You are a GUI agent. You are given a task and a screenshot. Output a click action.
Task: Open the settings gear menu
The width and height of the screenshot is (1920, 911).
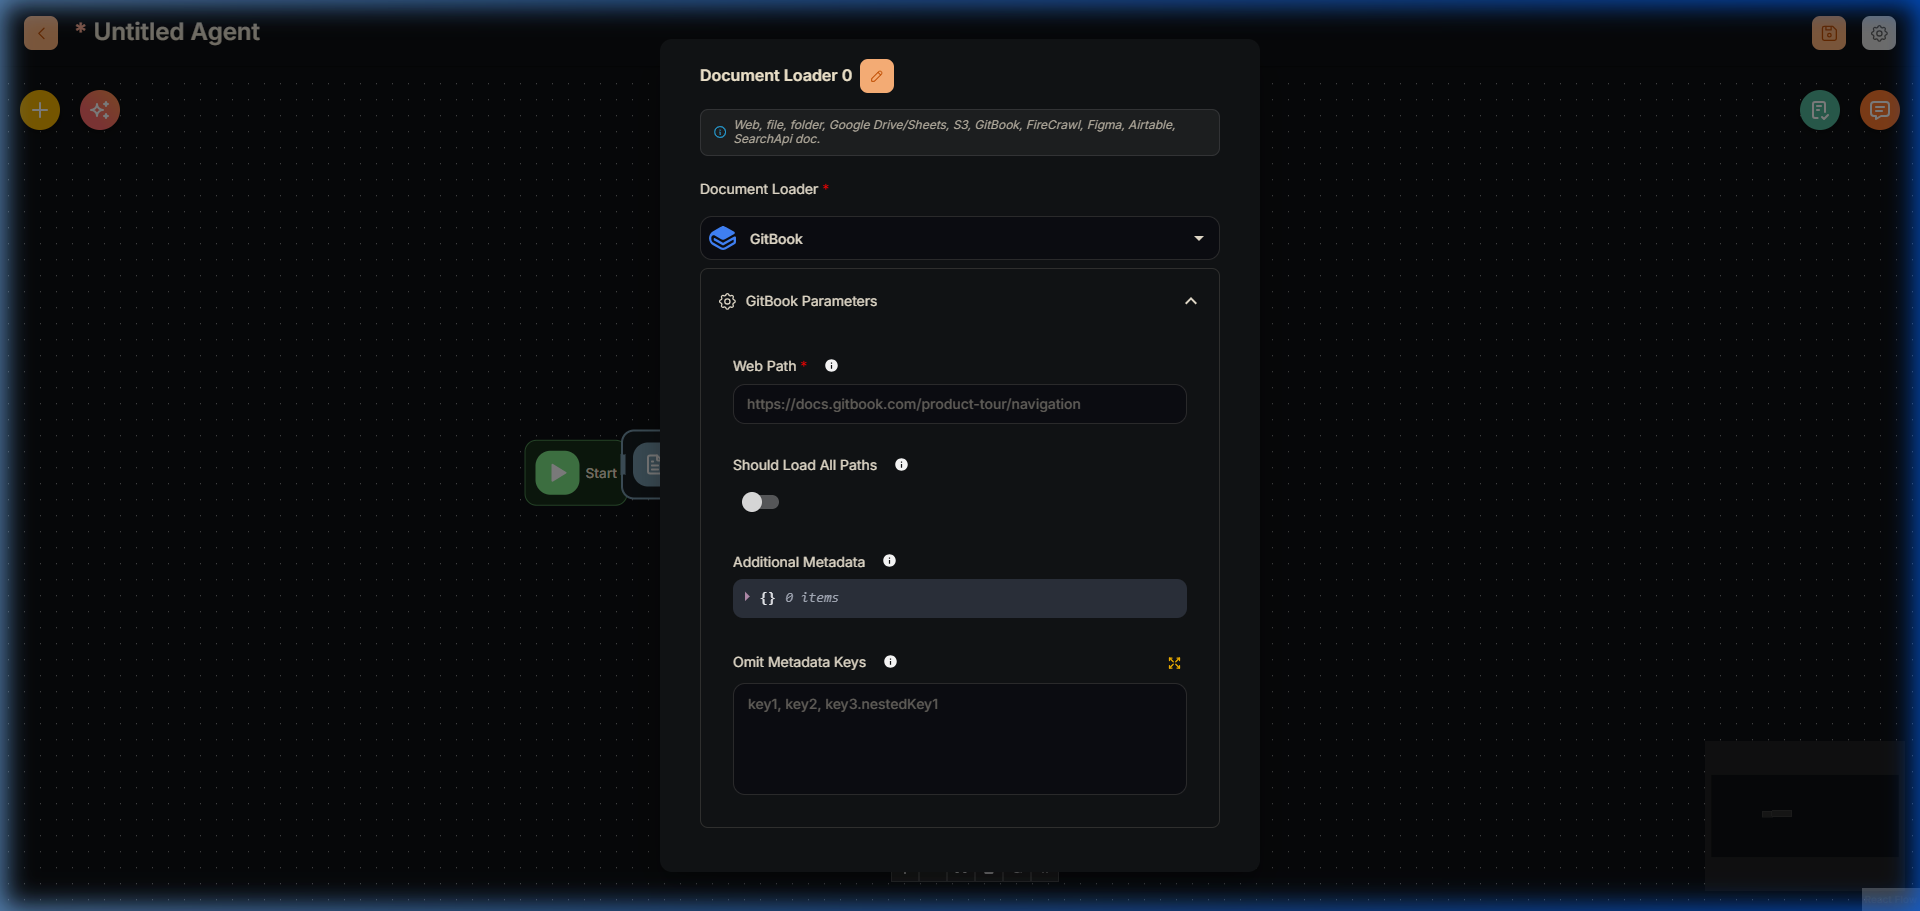click(x=1879, y=32)
